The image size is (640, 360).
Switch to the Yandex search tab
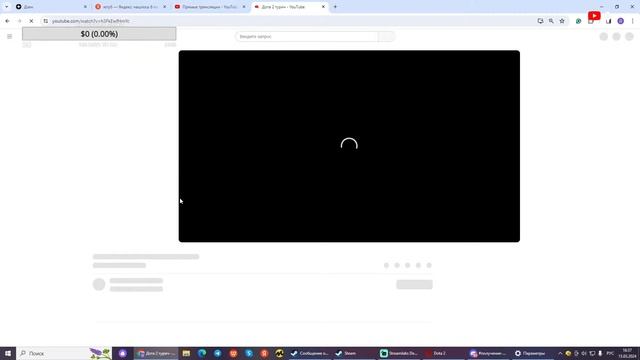131,7
